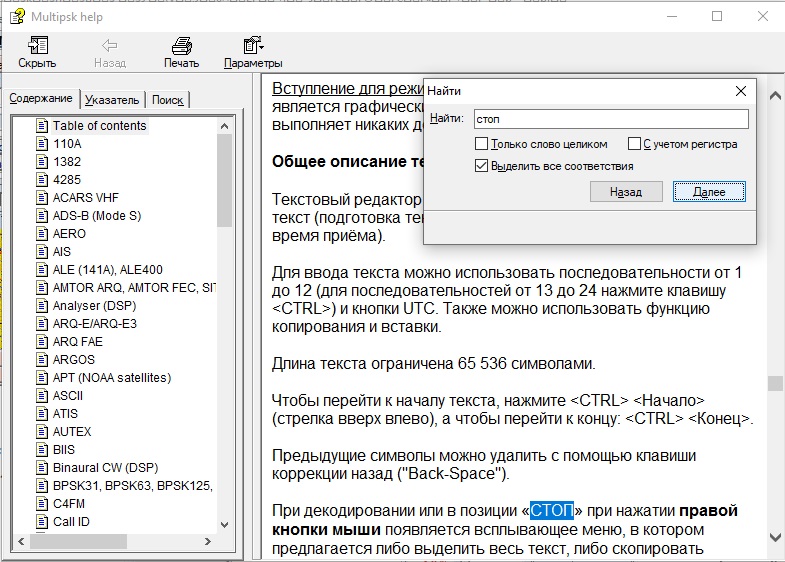This screenshot has width=785, height=562.
Task: Click the Multipsk help title bar icon
Action: coord(17,17)
